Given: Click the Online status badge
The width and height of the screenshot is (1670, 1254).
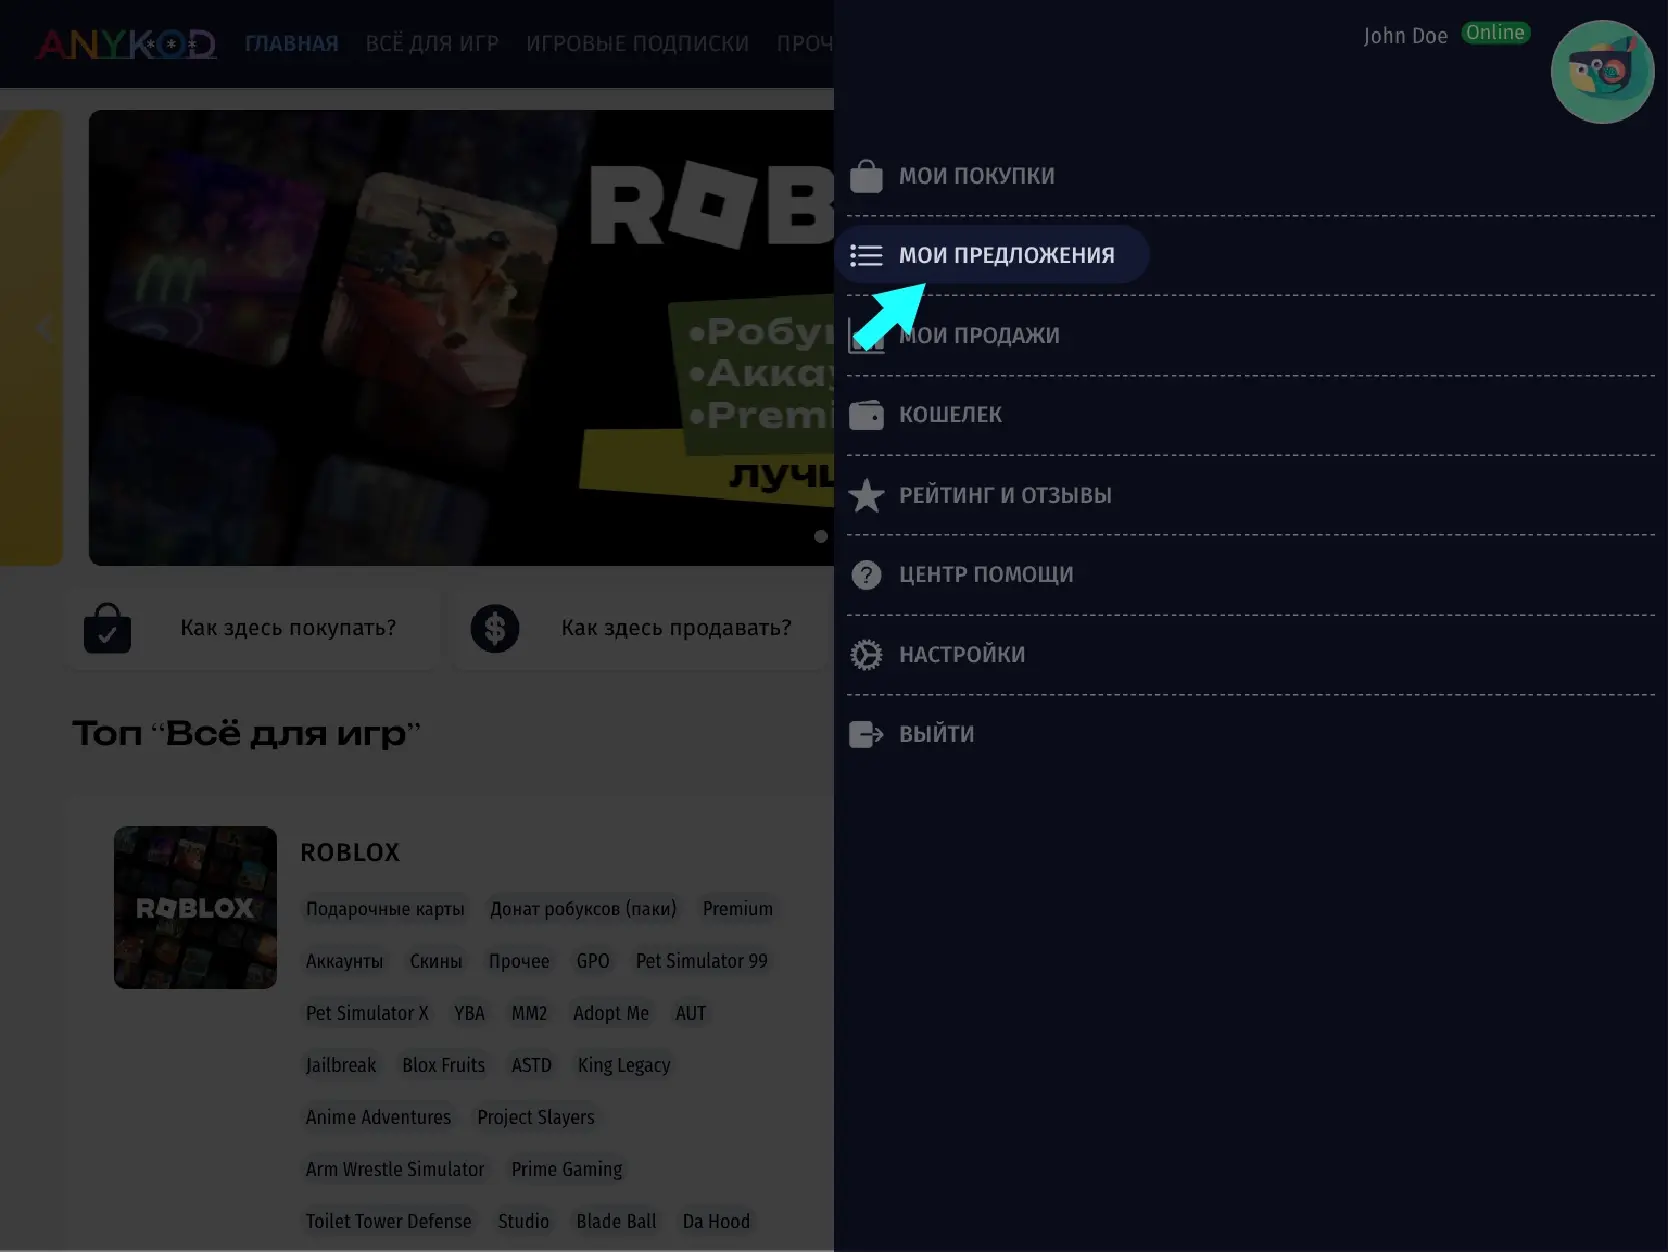Looking at the screenshot, I should (1495, 33).
